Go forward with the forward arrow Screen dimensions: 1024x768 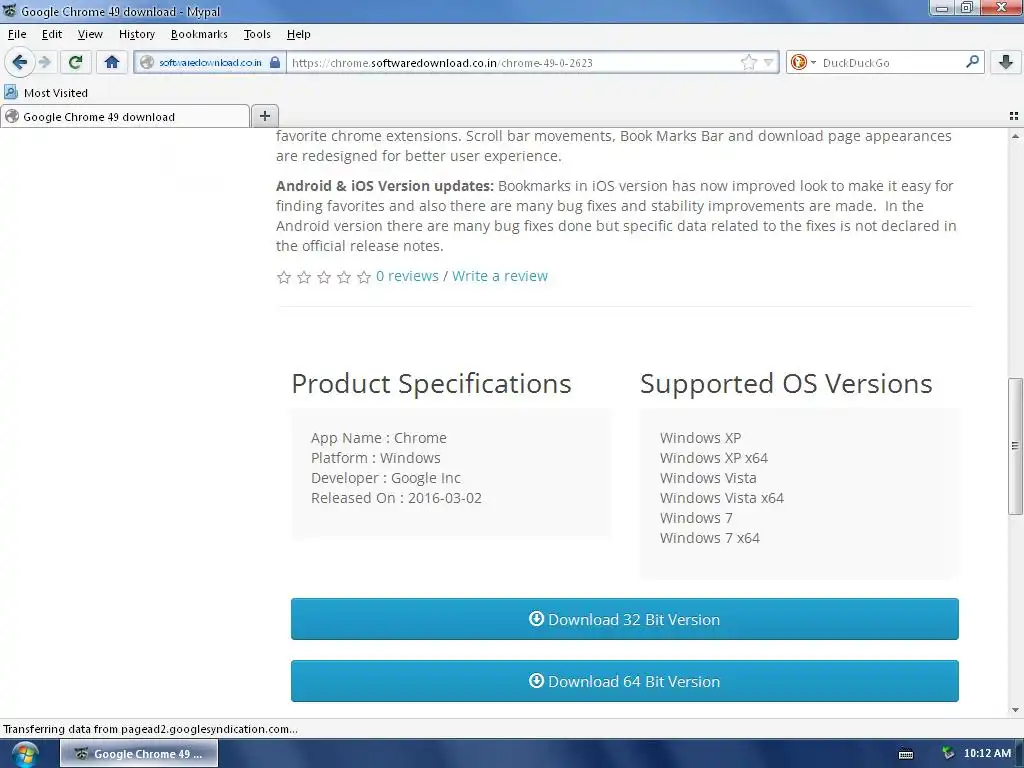(44, 62)
